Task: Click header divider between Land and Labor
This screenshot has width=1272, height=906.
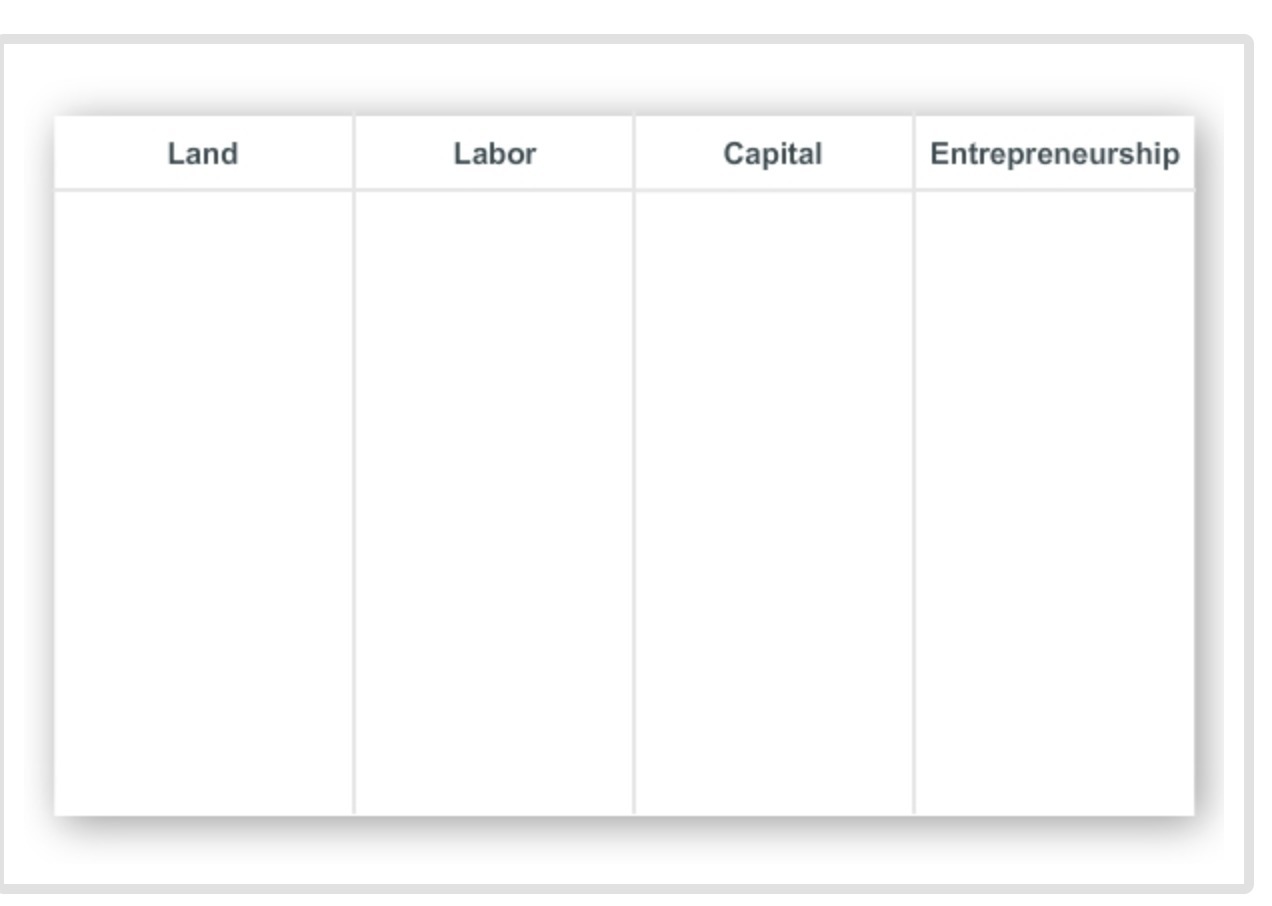Action: tap(354, 152)
